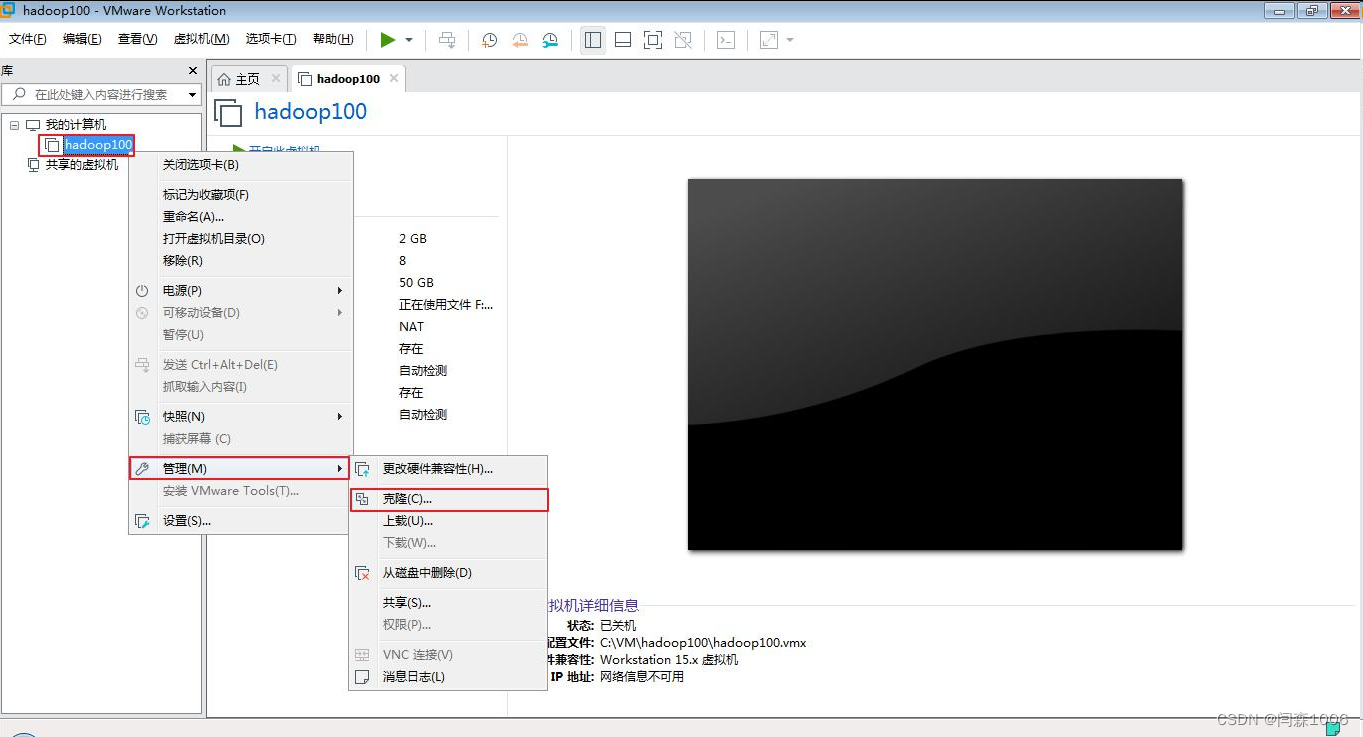Click 捕获屏幕 (C) menu entry
Viewport: 1363px width, 737px height.
[241, 439]
